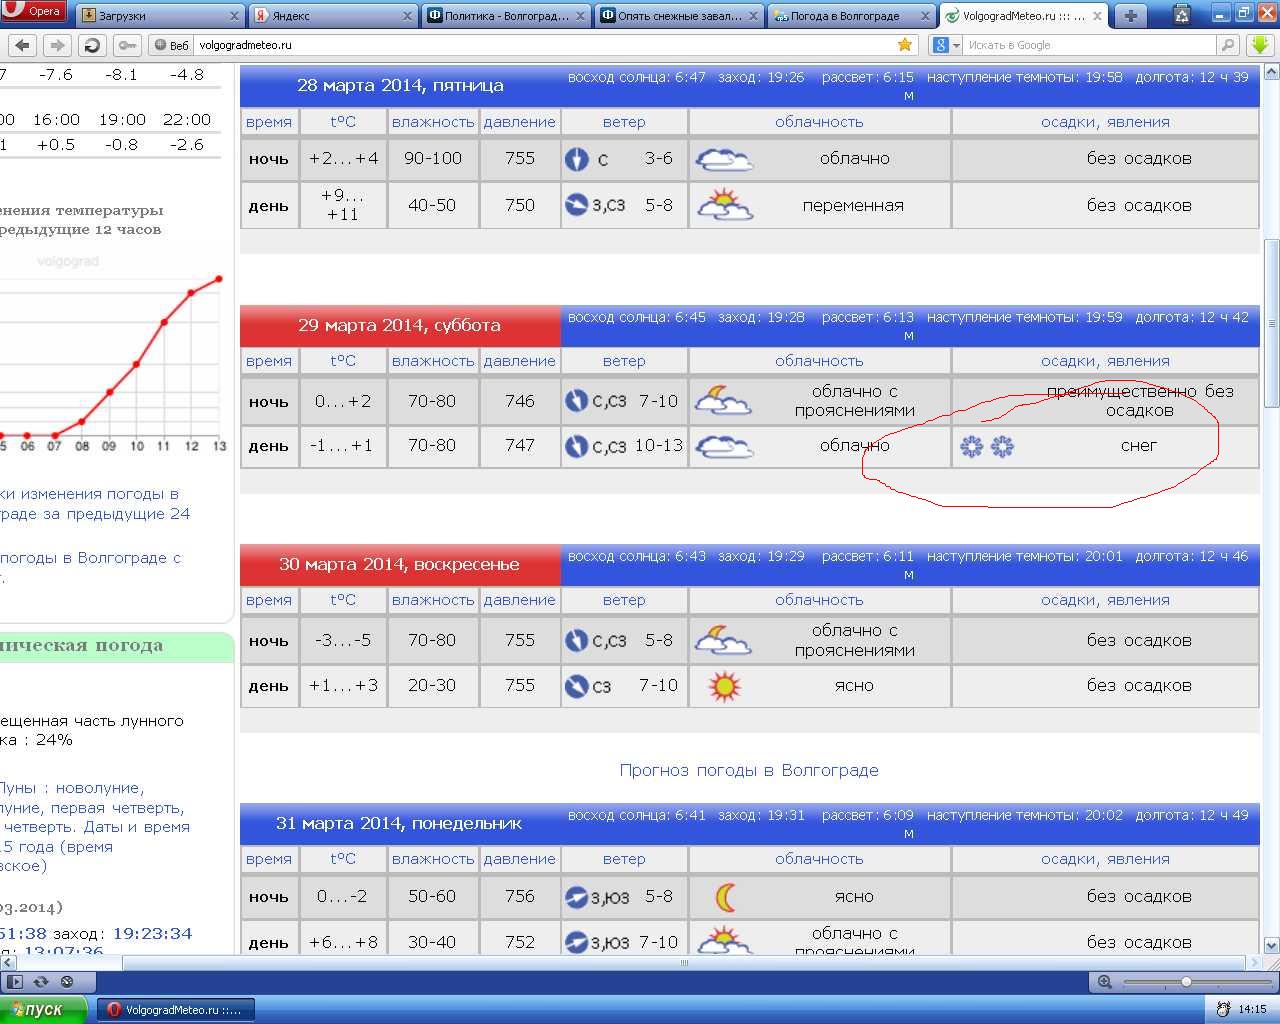This screenshot has height=1024, width=1280.
Task: Bookmark this page with the star icon
Action: [x=905, y=45]
